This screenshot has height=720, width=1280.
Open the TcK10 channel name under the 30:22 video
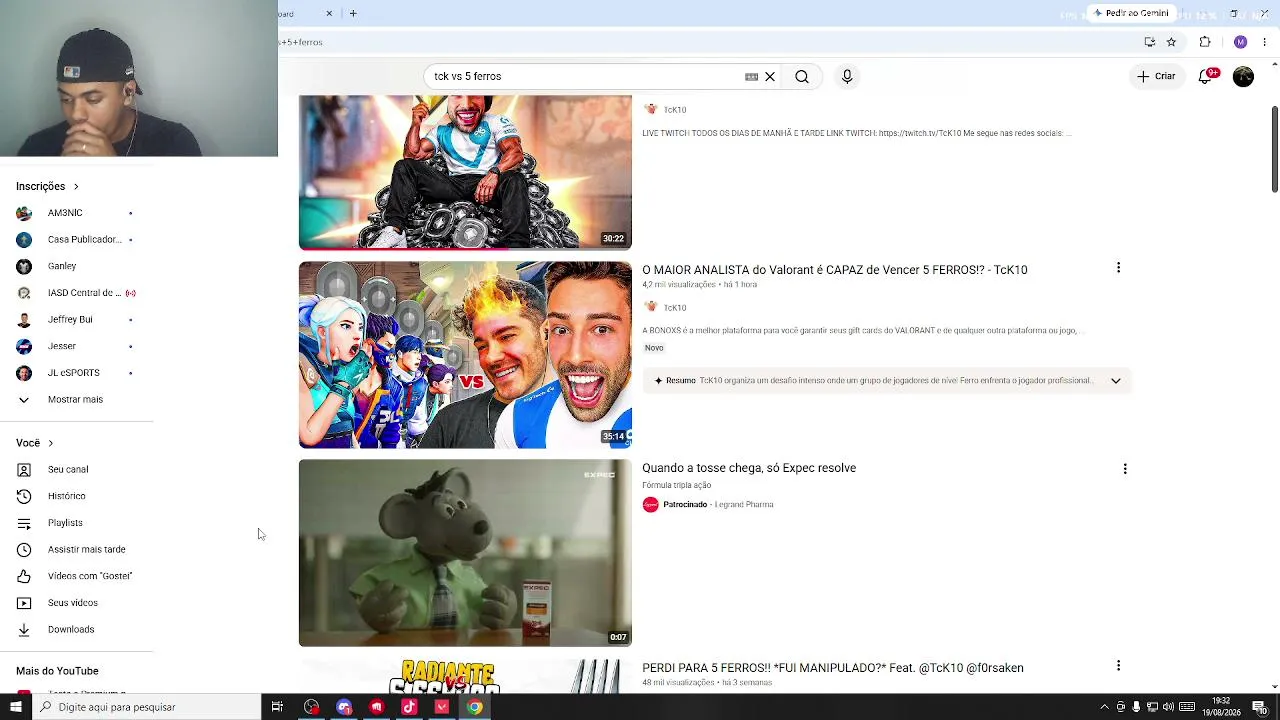coord(675,110)
